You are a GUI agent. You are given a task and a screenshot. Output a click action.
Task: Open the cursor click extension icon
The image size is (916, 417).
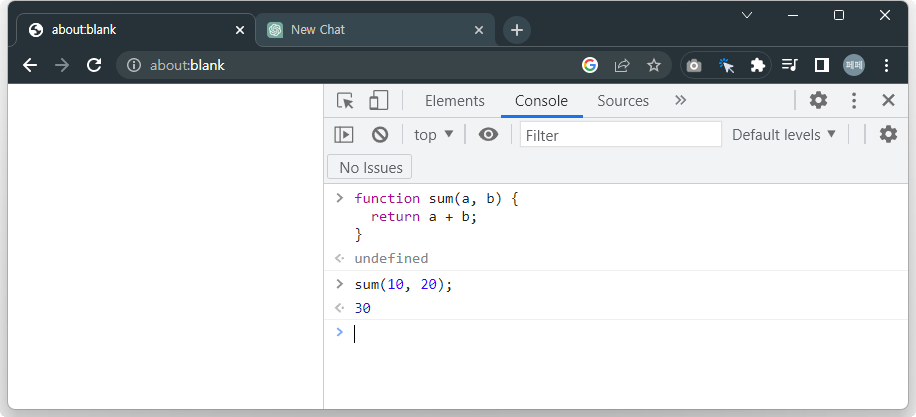click(x=726, y=65)
